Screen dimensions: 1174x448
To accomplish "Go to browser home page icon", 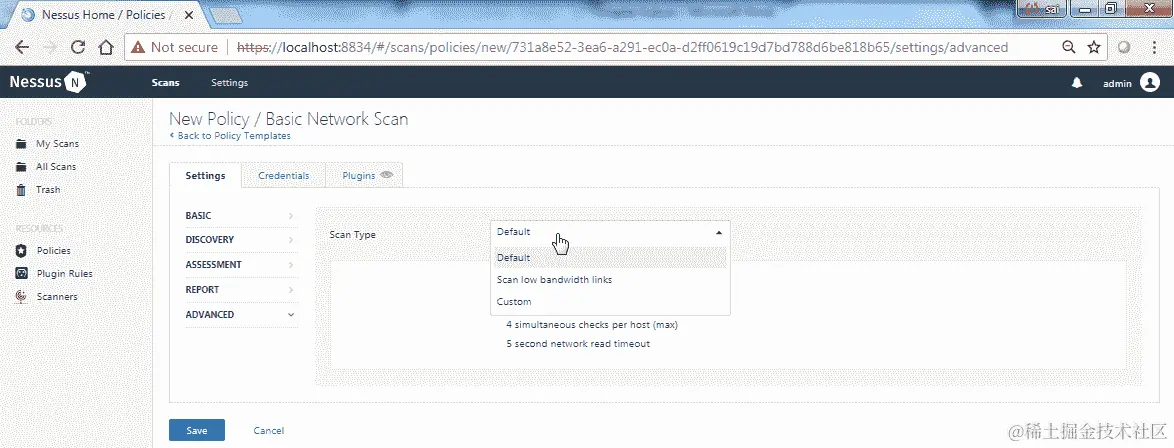I will click(106, 47).
